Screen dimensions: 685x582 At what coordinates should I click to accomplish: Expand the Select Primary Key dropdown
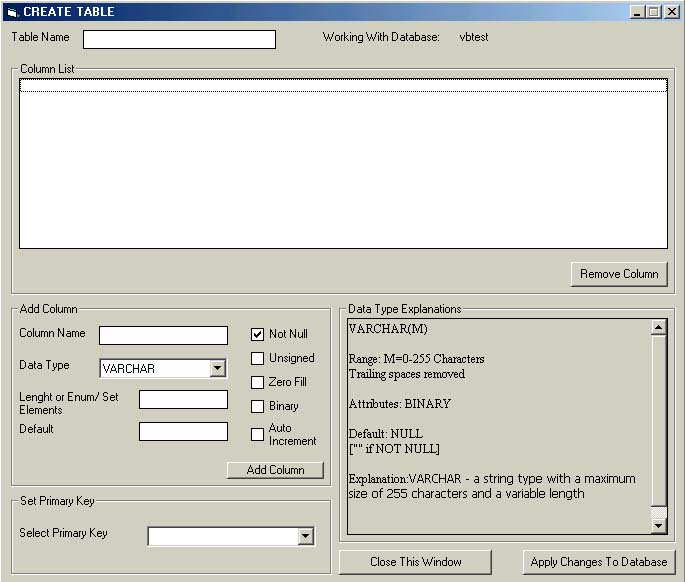[305, 537]
